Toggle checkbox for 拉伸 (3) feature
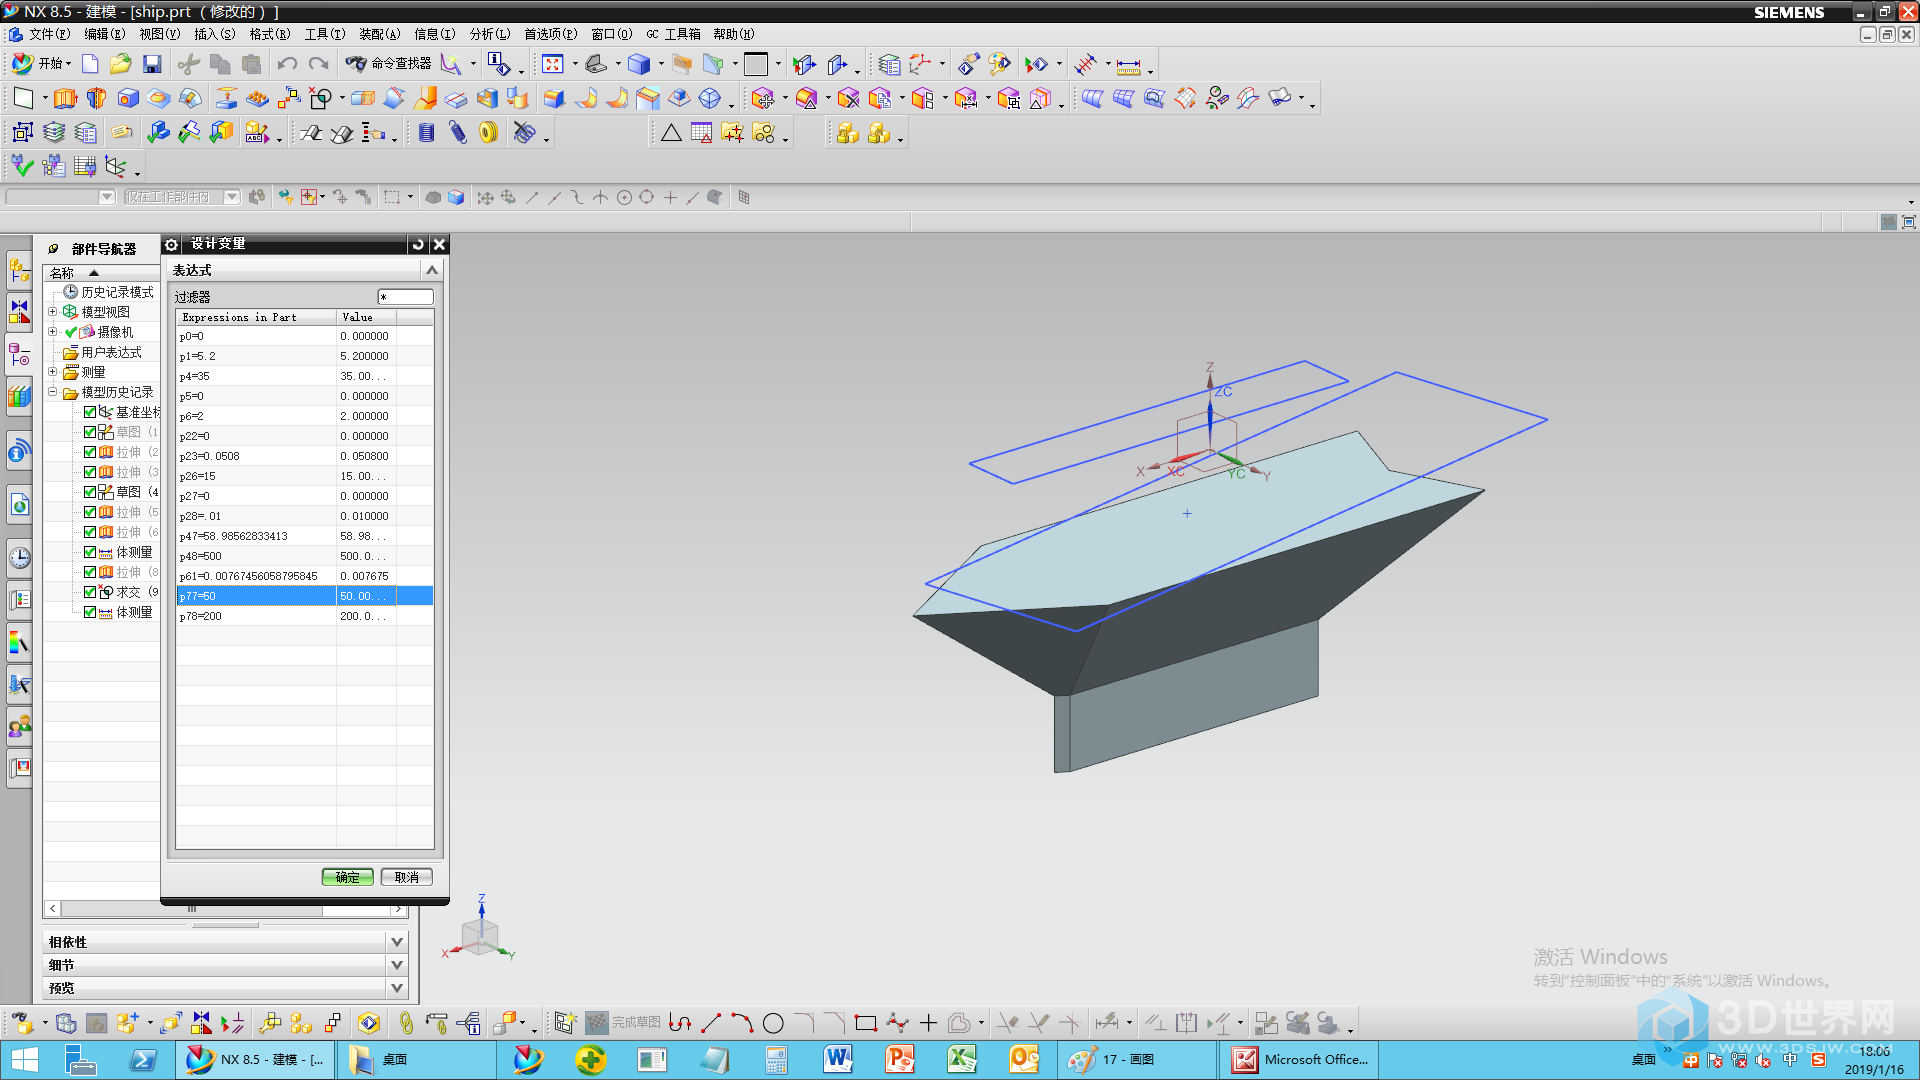This screenshot has height=1080, width=1920. pos(90,472)
